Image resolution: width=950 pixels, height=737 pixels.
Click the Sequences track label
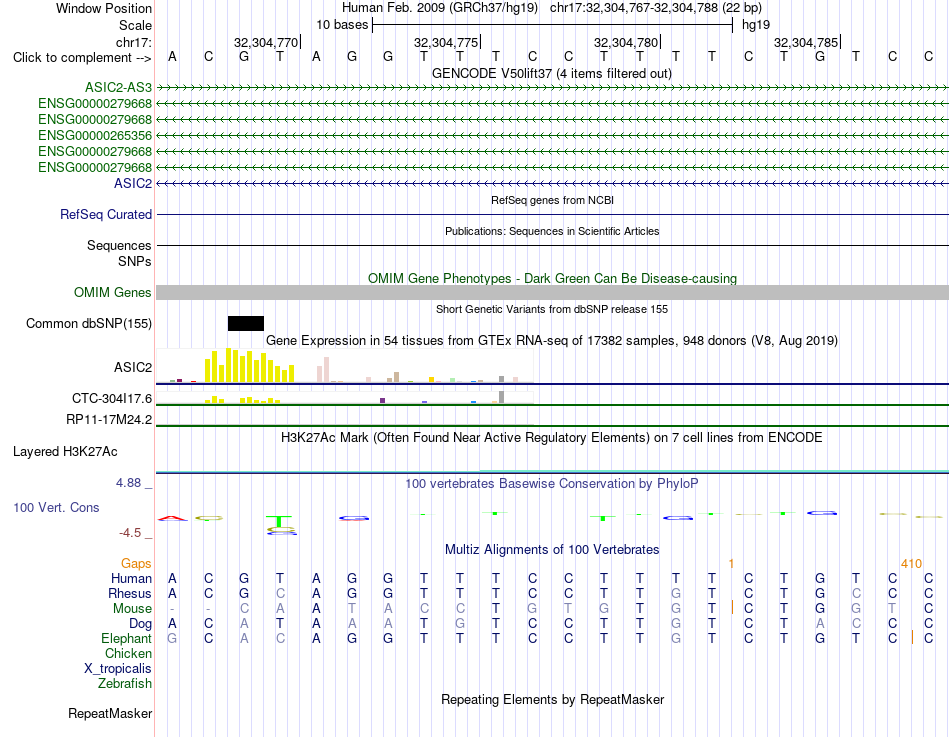coord(119,245)
